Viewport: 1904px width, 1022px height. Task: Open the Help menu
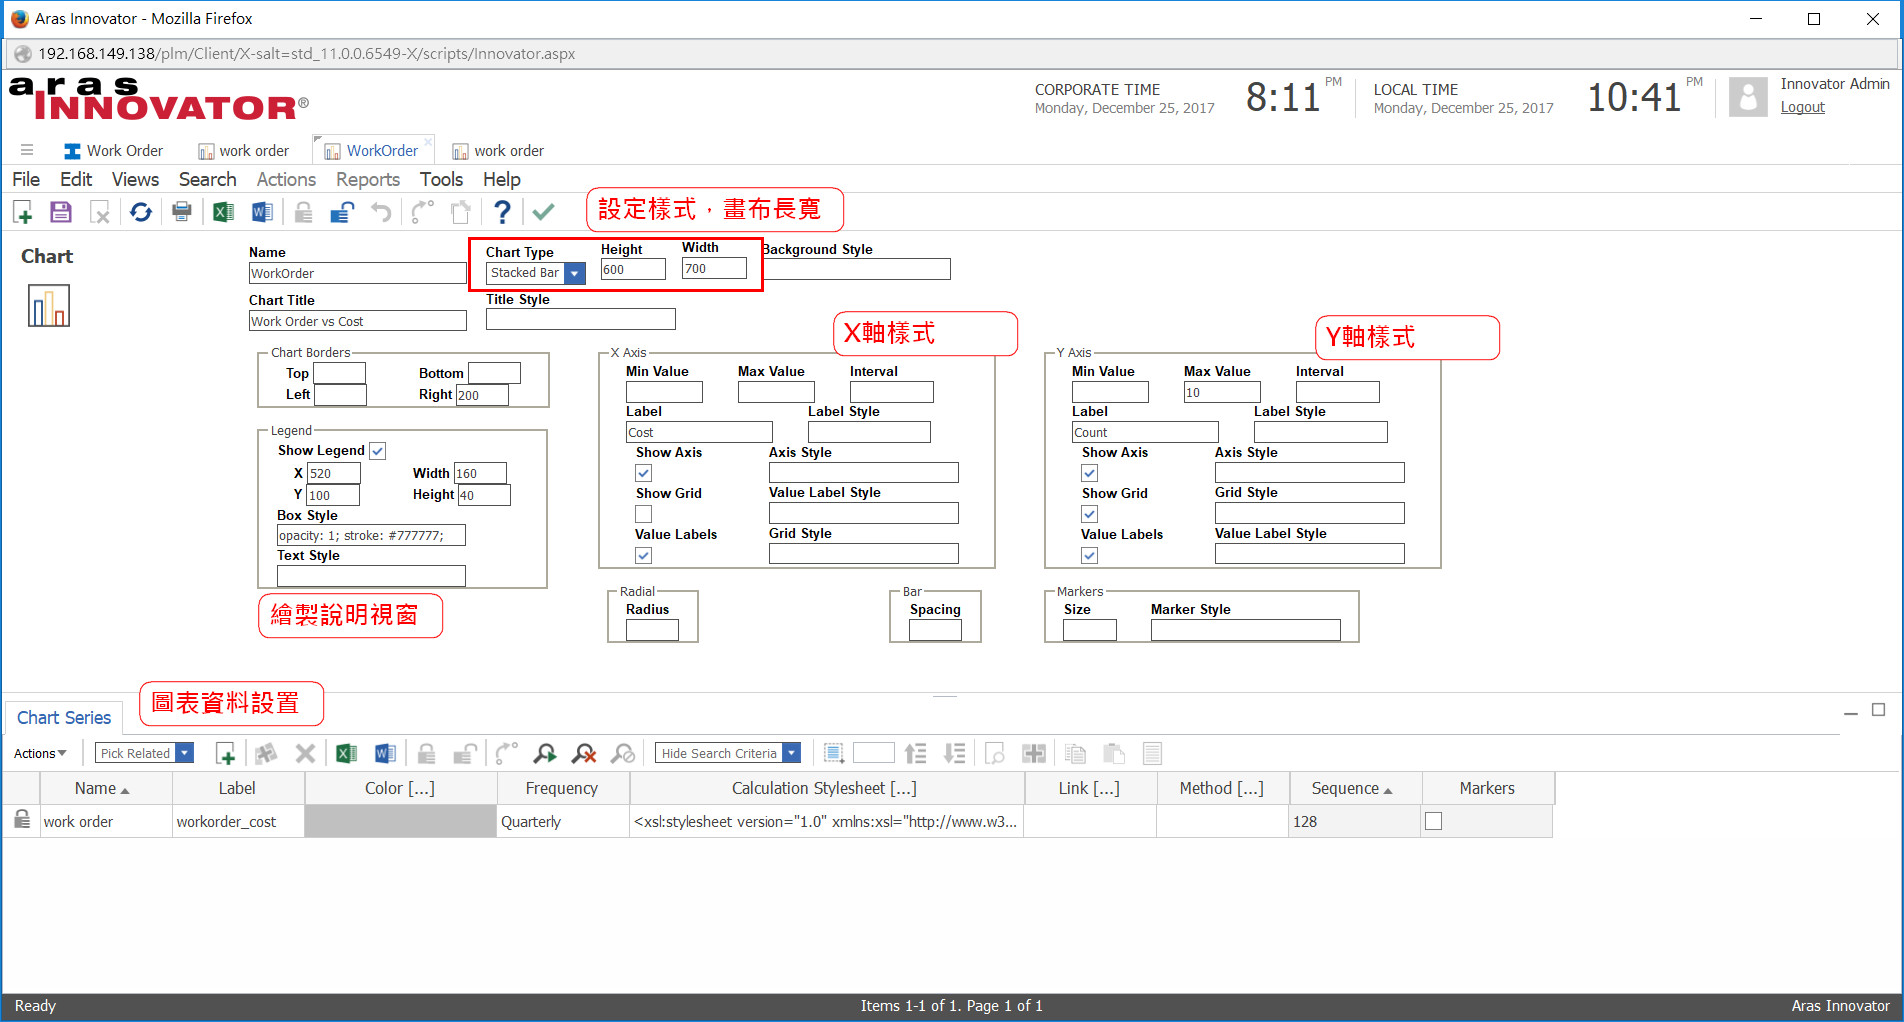click(502, 179)
